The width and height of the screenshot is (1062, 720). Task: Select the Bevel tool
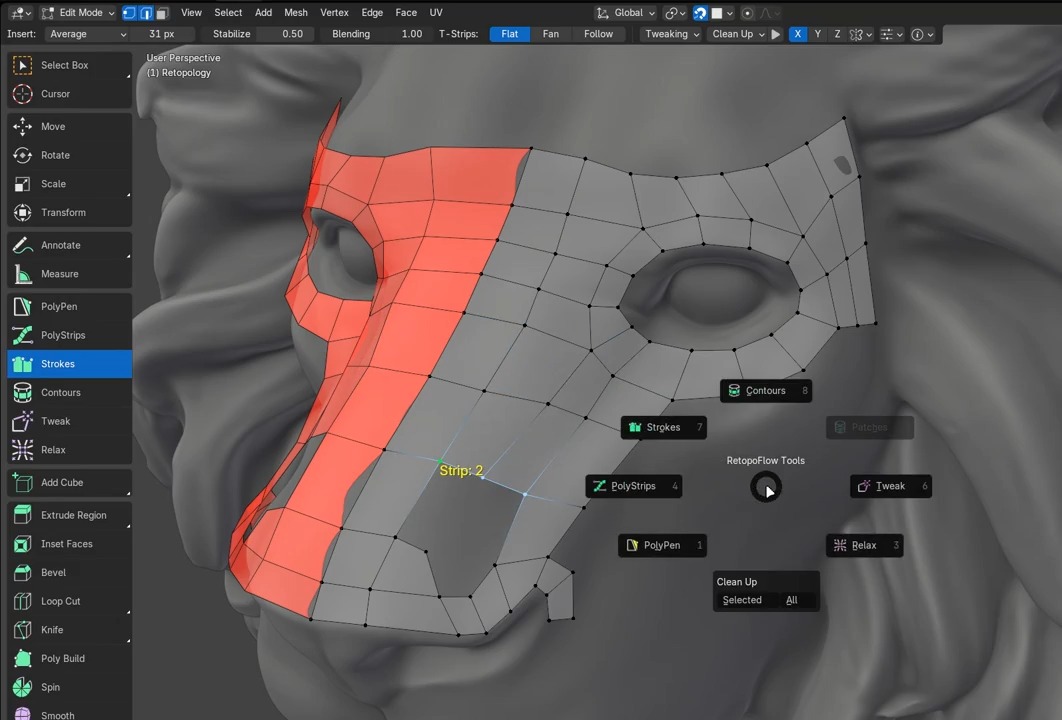coord(70,572)
